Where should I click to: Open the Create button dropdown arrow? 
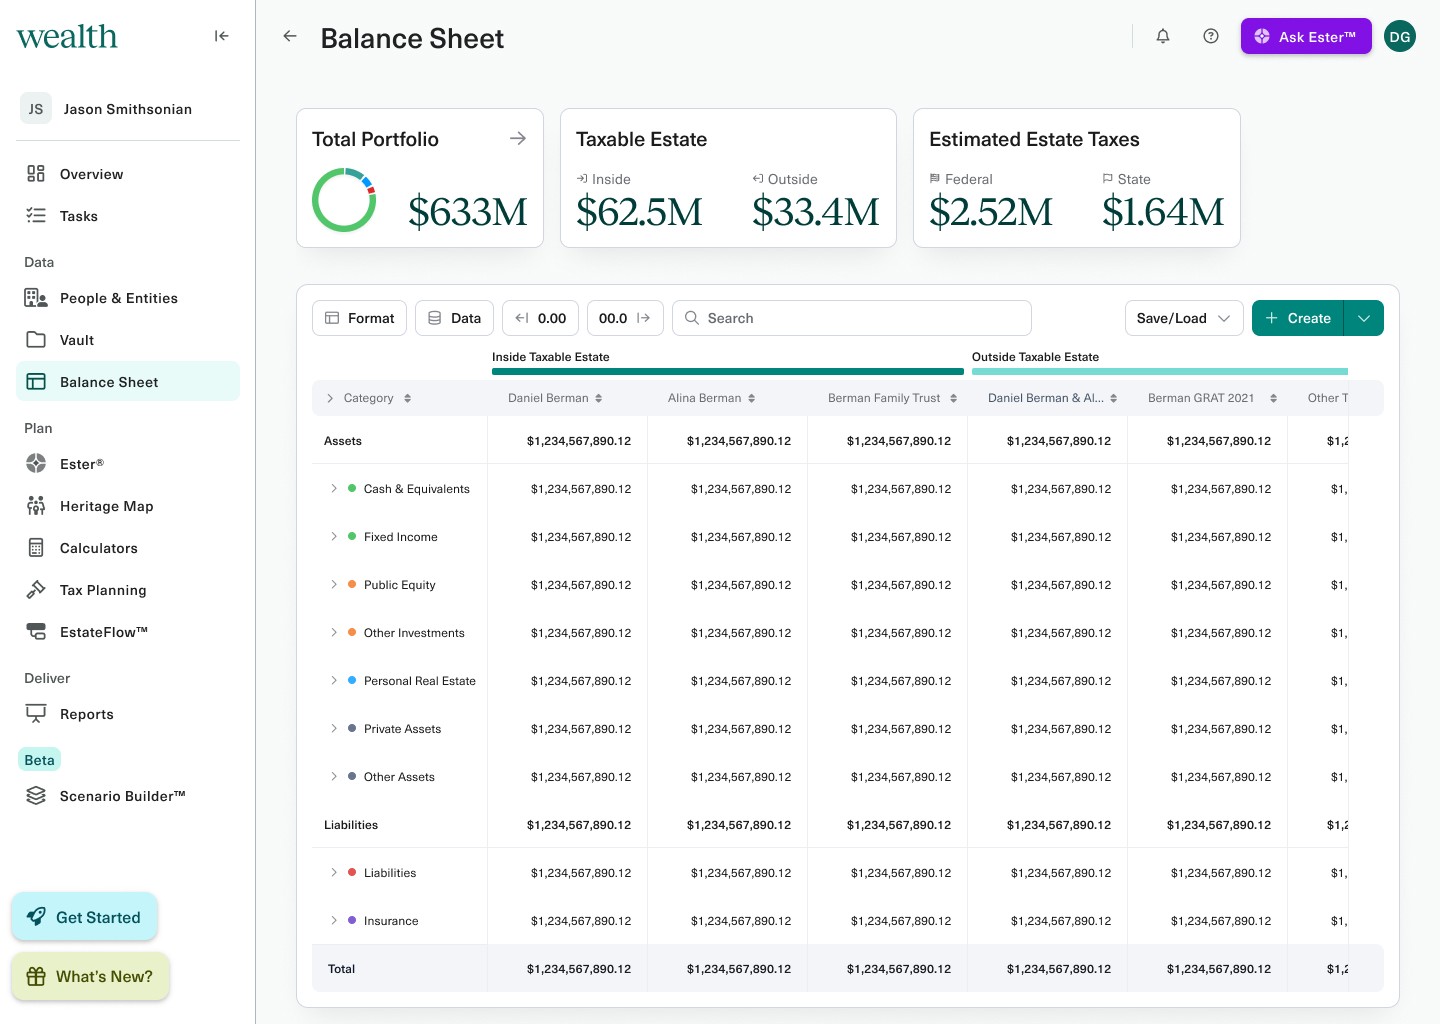click(x=1364, y=318)
